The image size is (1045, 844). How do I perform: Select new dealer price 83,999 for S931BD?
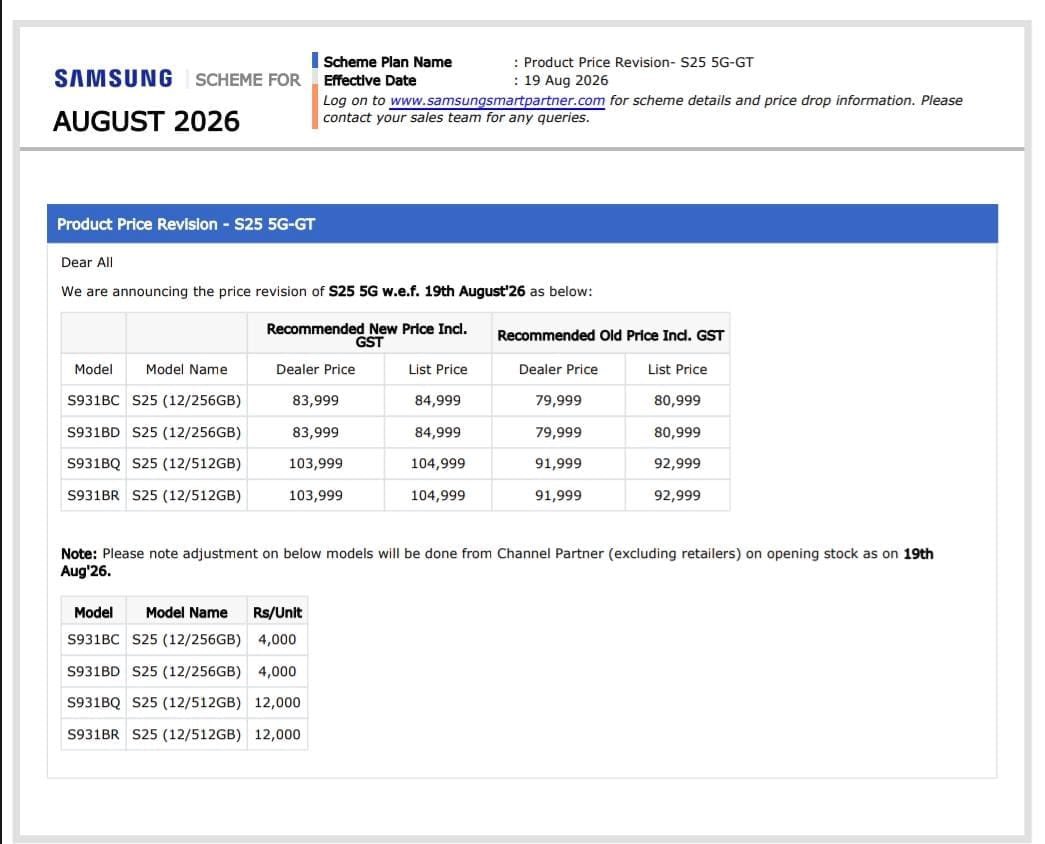point(316,433)
